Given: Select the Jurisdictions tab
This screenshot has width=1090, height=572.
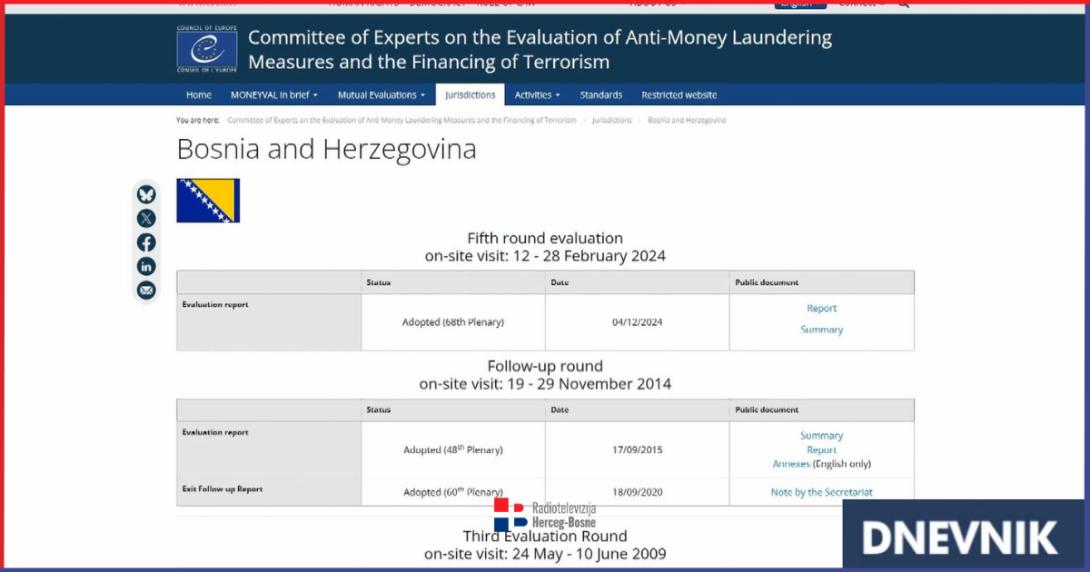Looking at the screenshot, I should (470, 95).
